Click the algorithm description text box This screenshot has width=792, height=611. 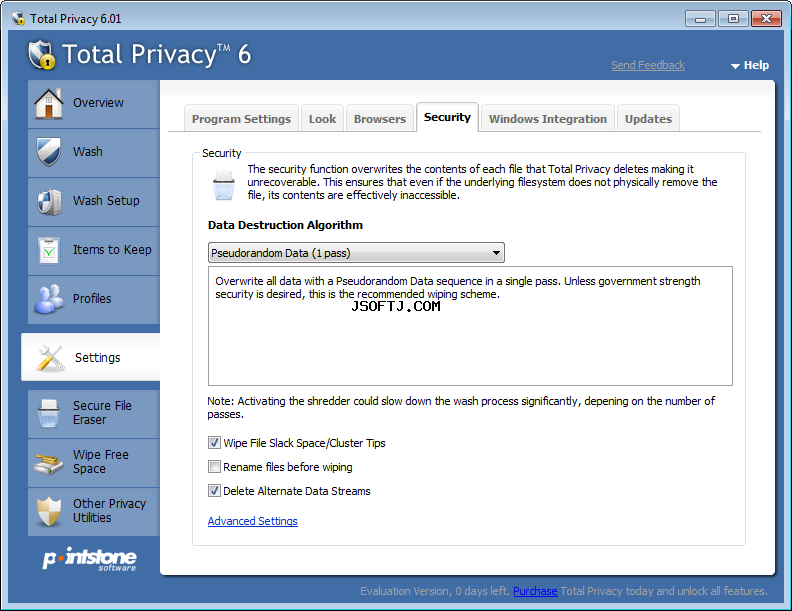[x=470, y=326]
